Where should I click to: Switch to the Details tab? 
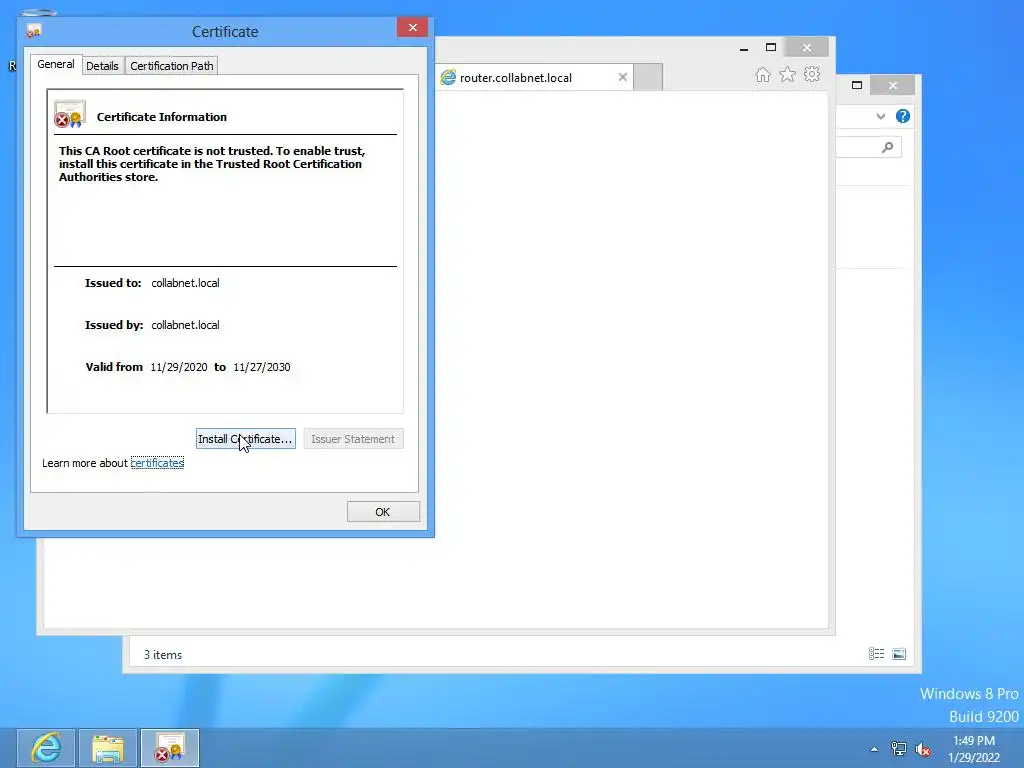(102, 66)
